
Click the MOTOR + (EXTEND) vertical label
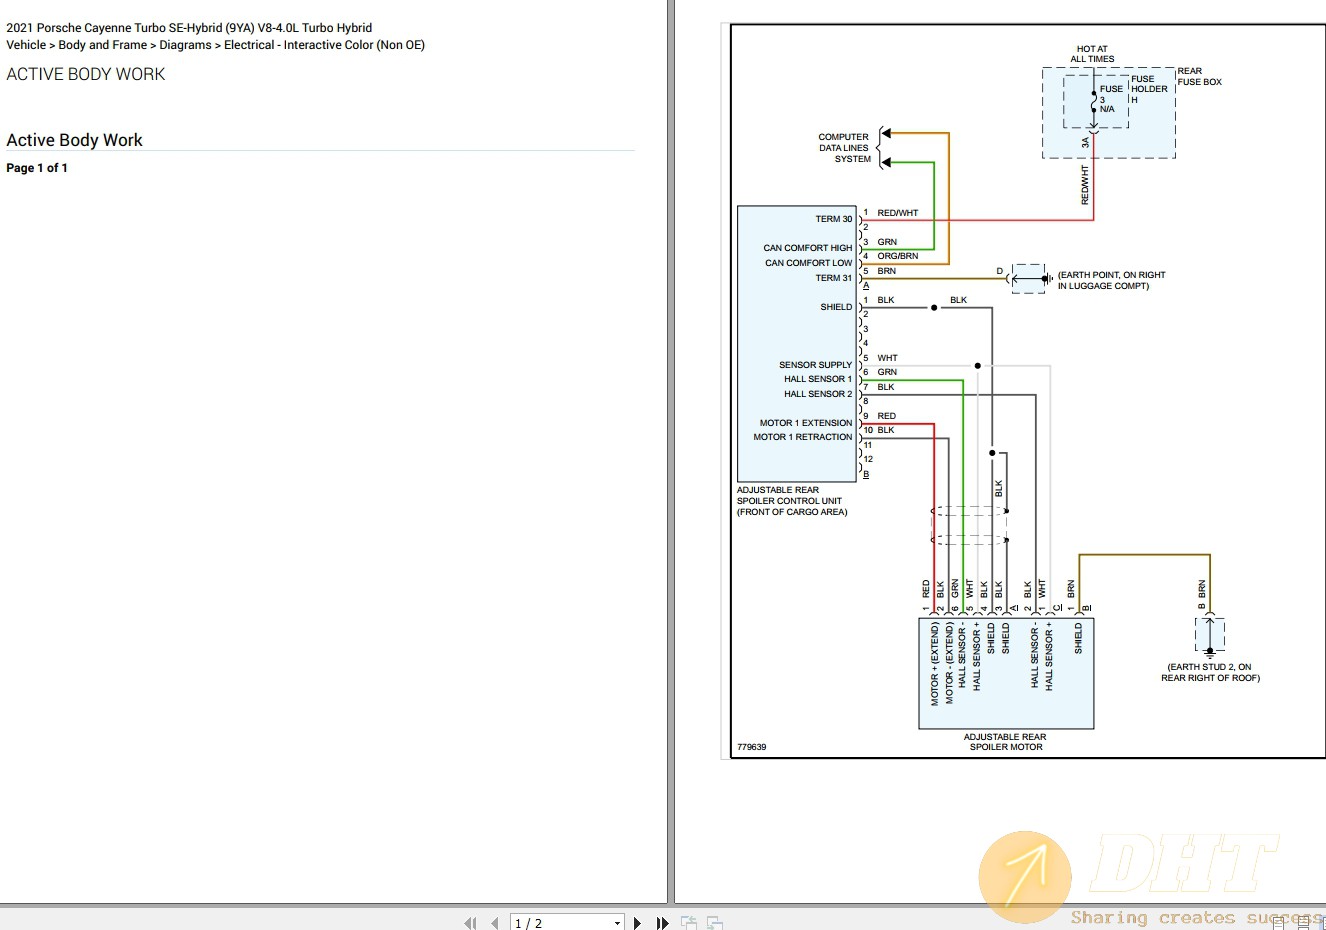(x=935, y=664)
